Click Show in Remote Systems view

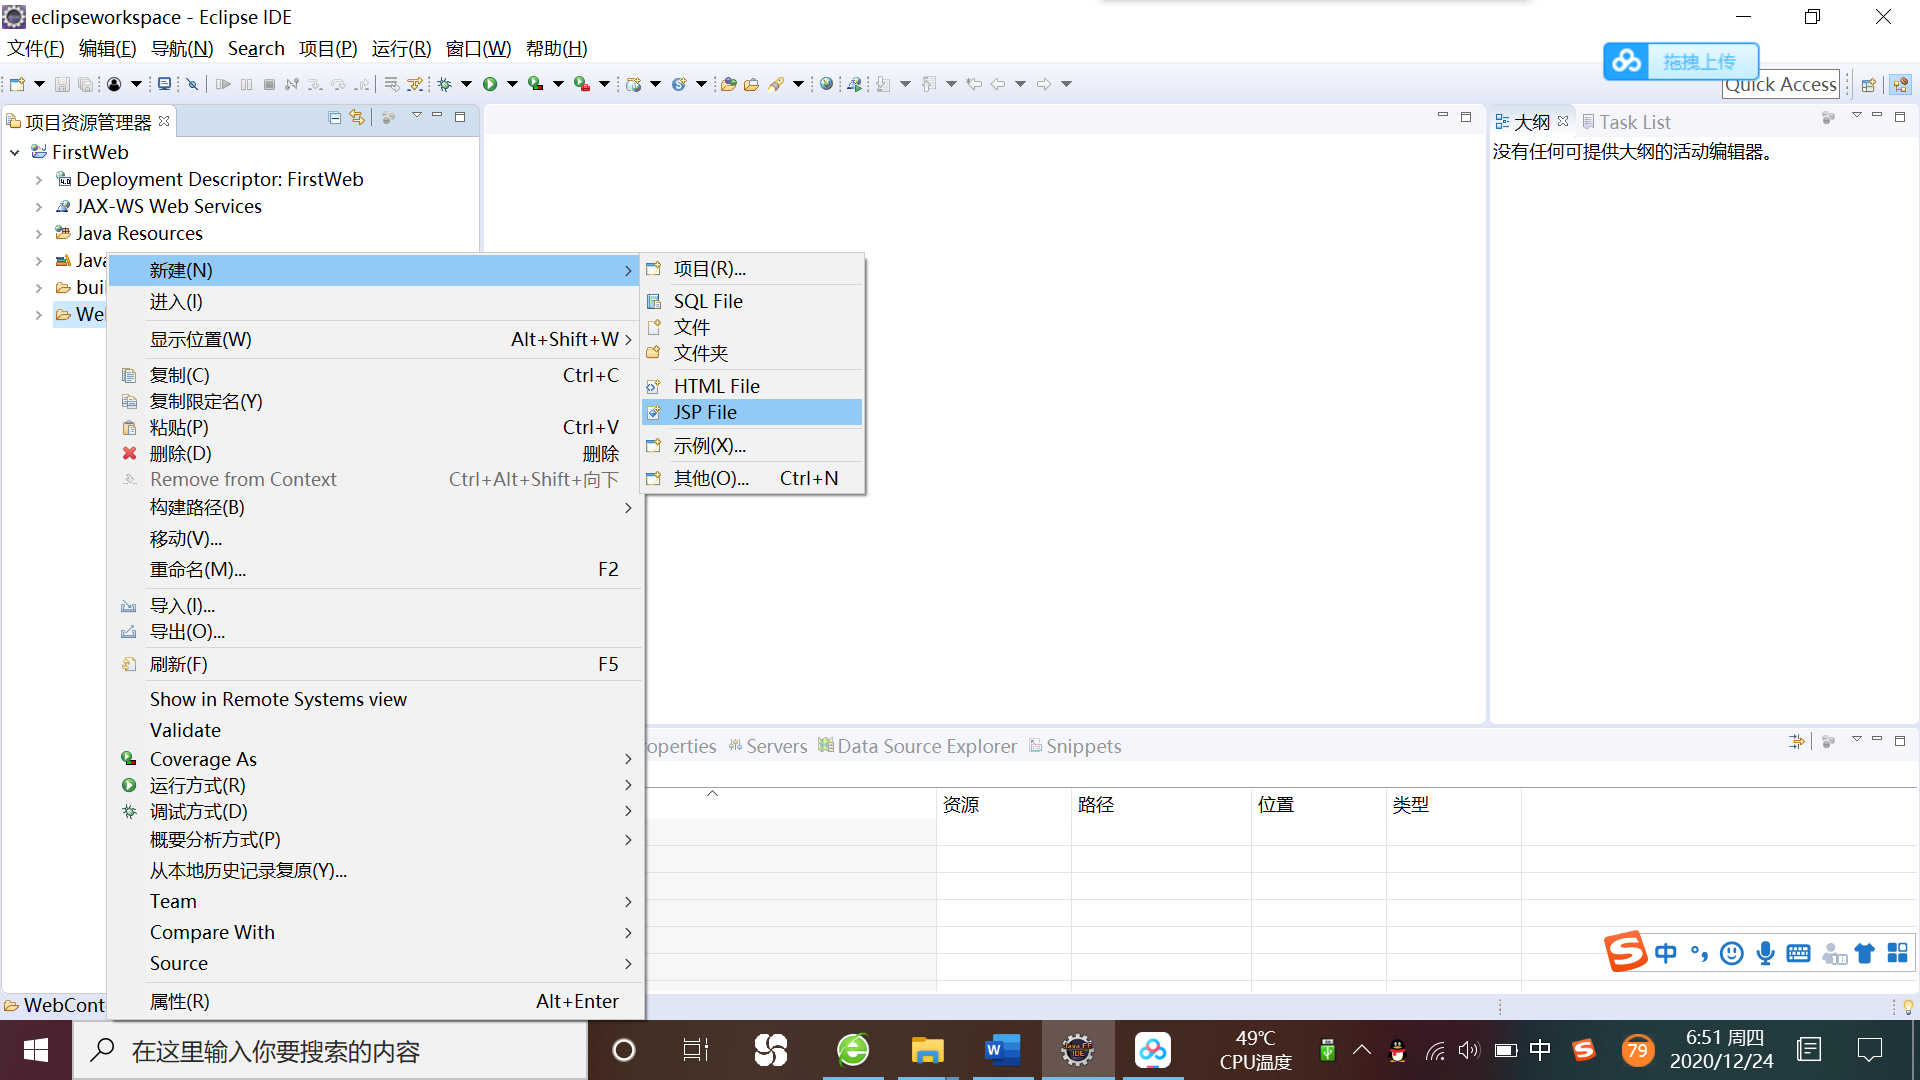(x=278, y=699)
